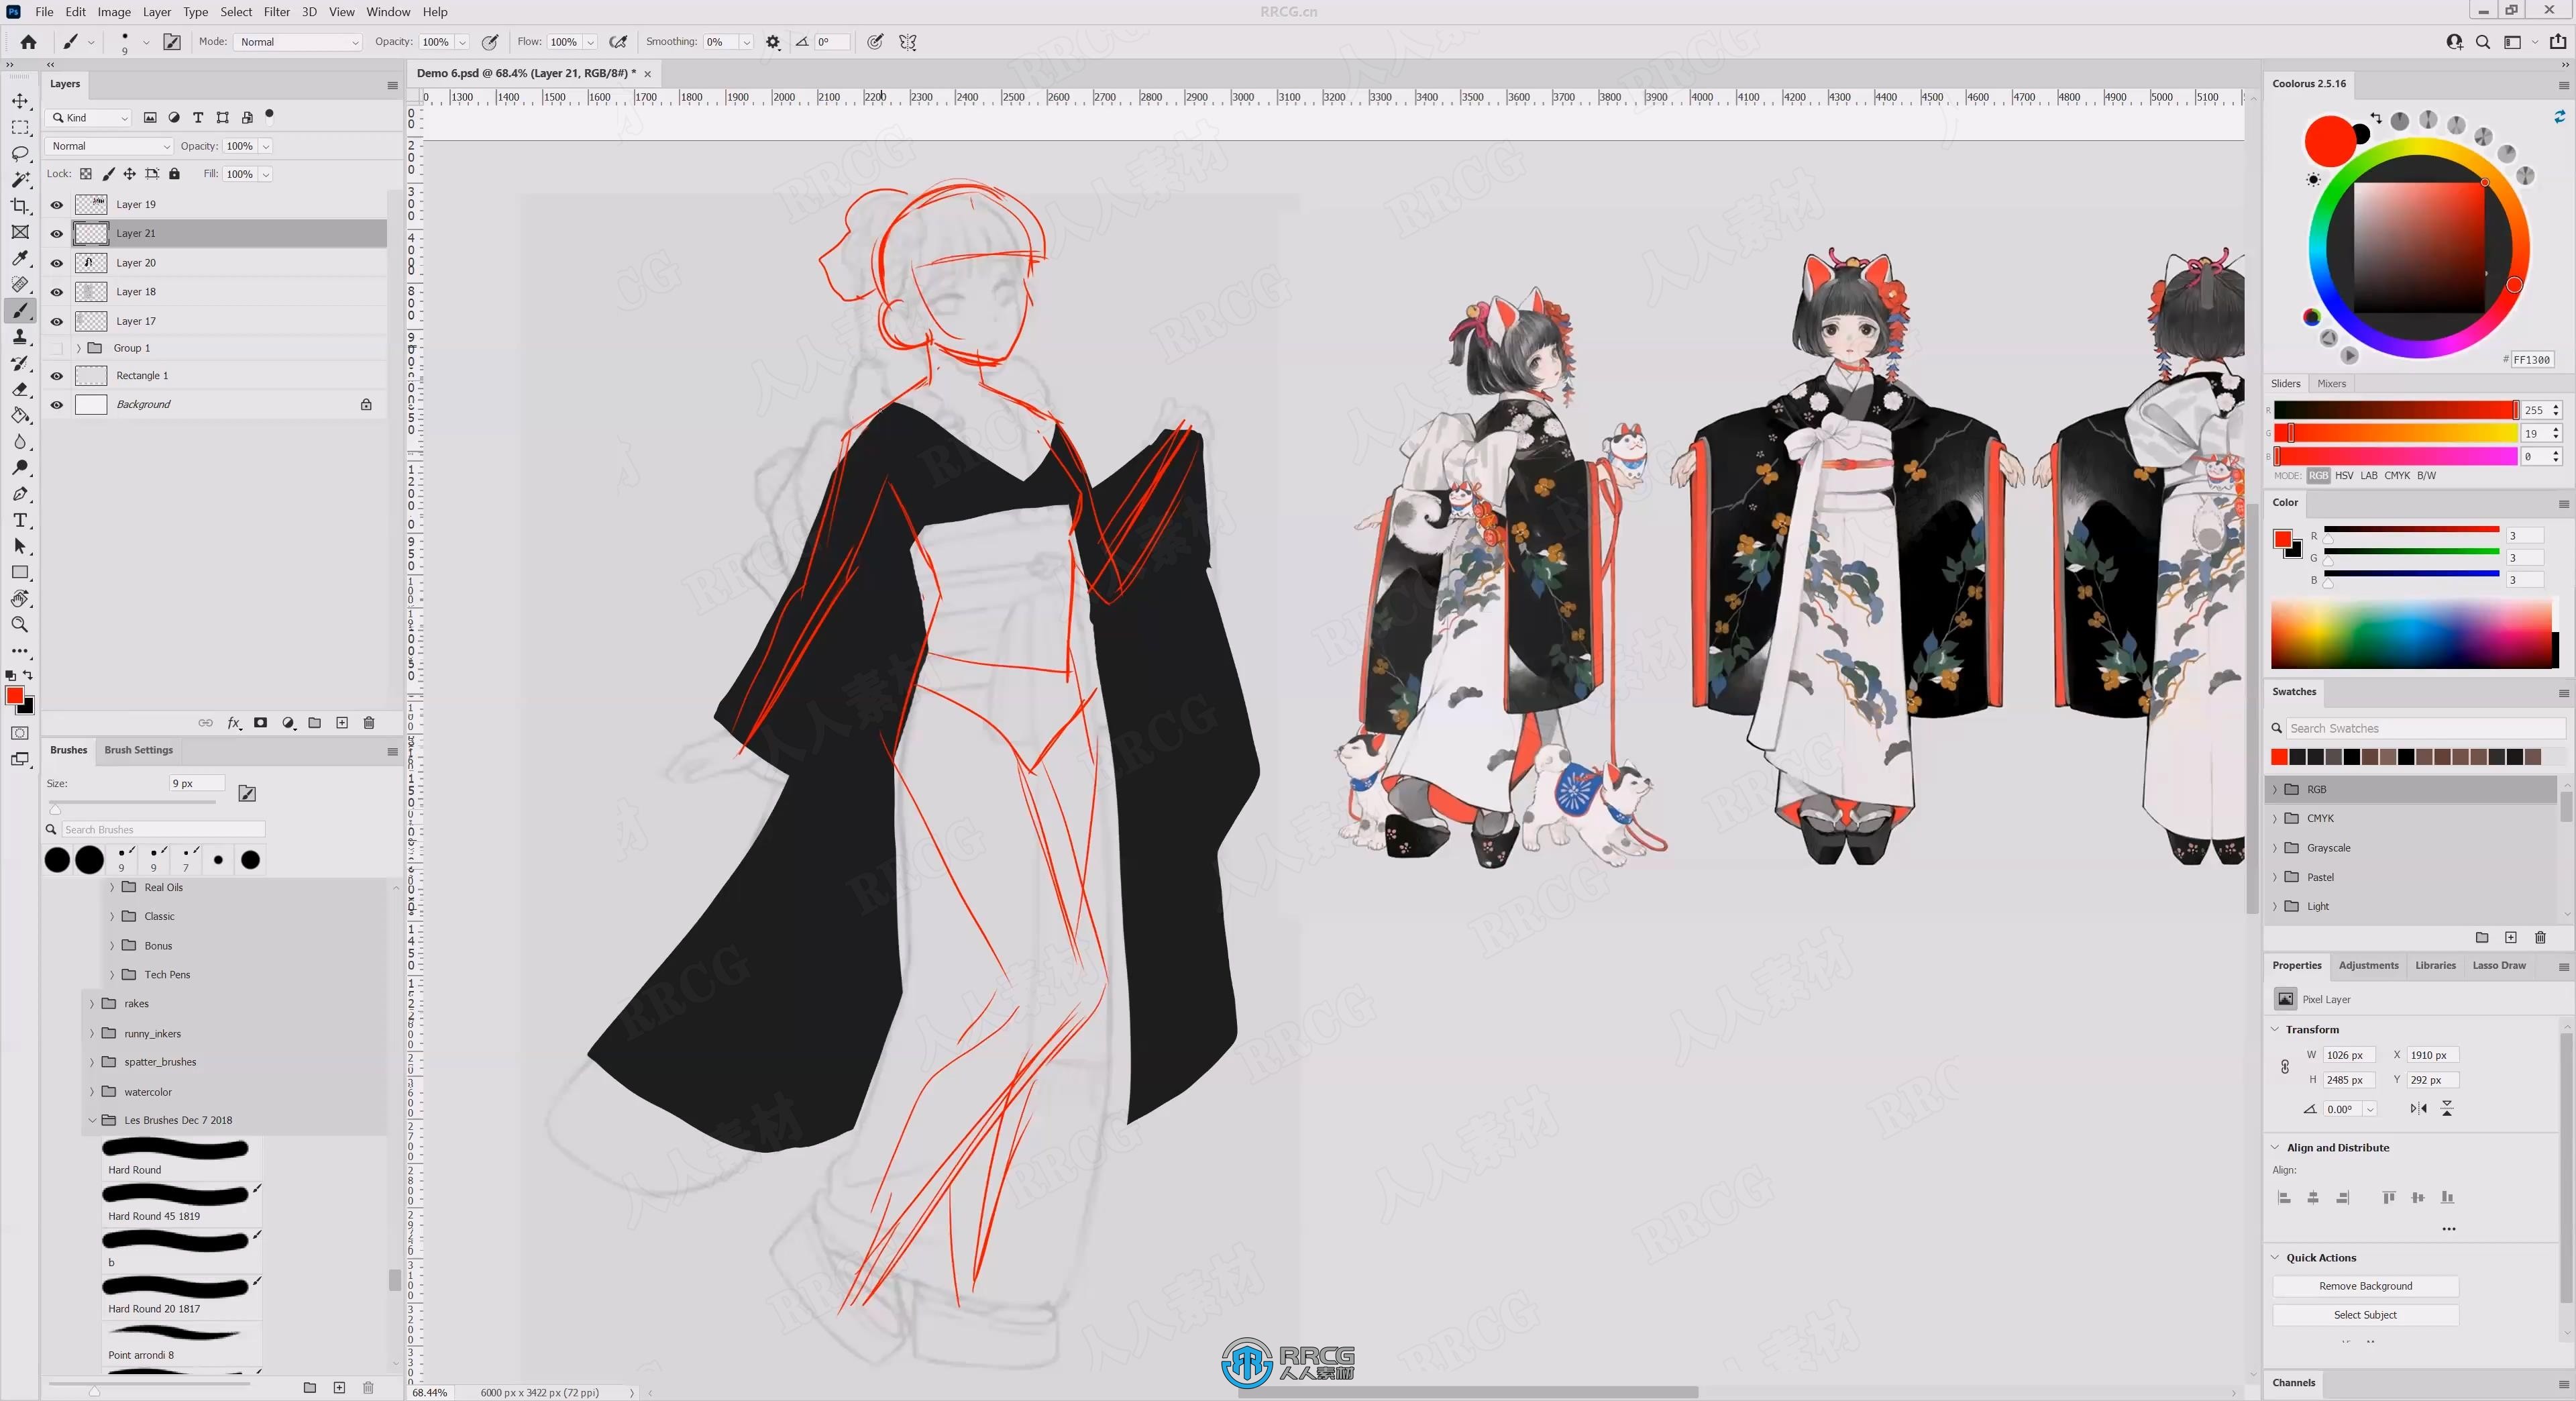Delete the selected layer with trash icon
This screenshot has width=2576, height=1401.
tap(369, 723)
